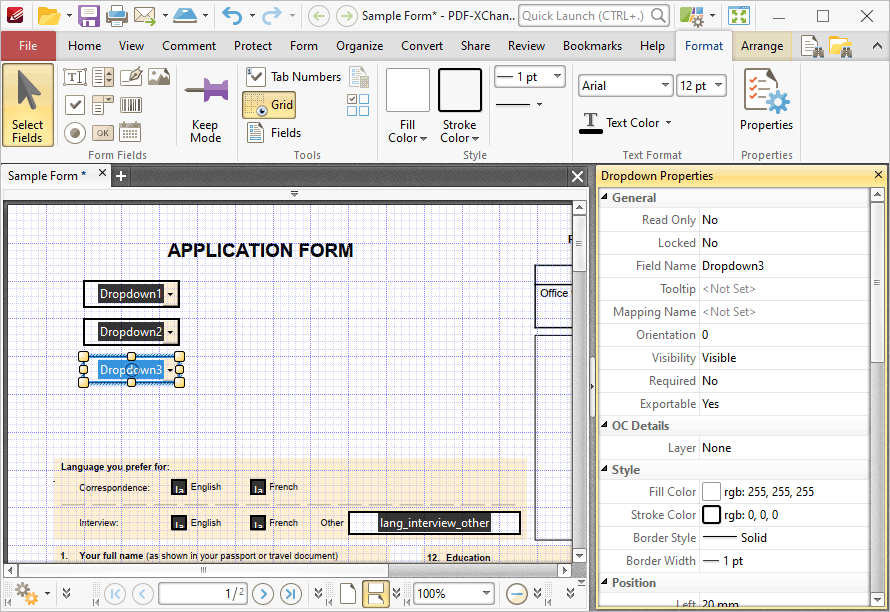This screenshot has height=612, width=890.
Task: Click the Email icon in quick access toolbar
Action: (145, 16)
